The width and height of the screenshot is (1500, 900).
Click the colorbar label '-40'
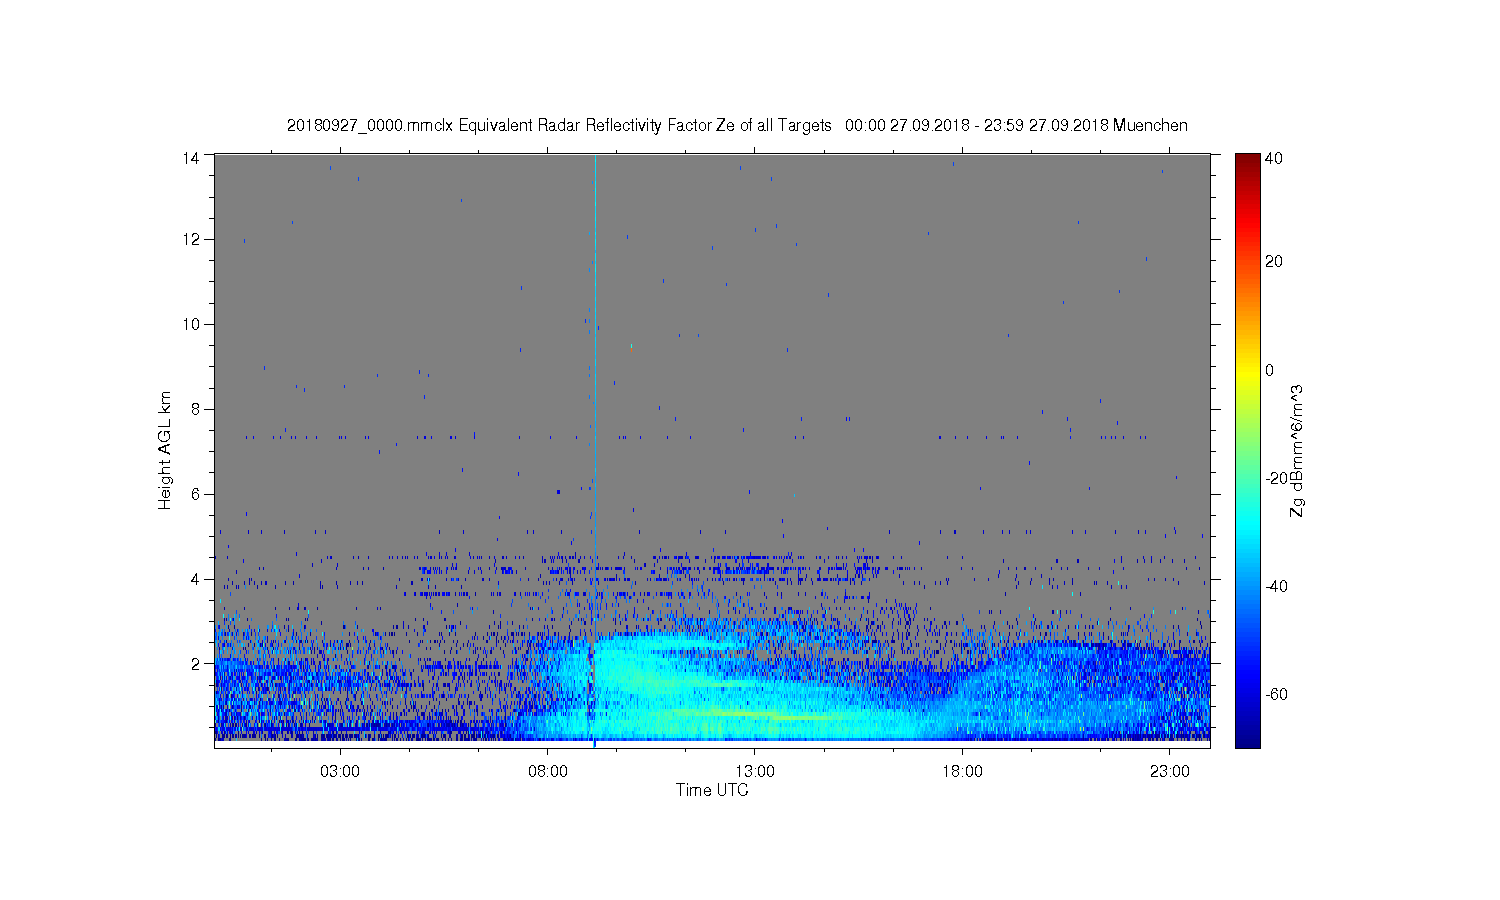(x=1276, y=586)
